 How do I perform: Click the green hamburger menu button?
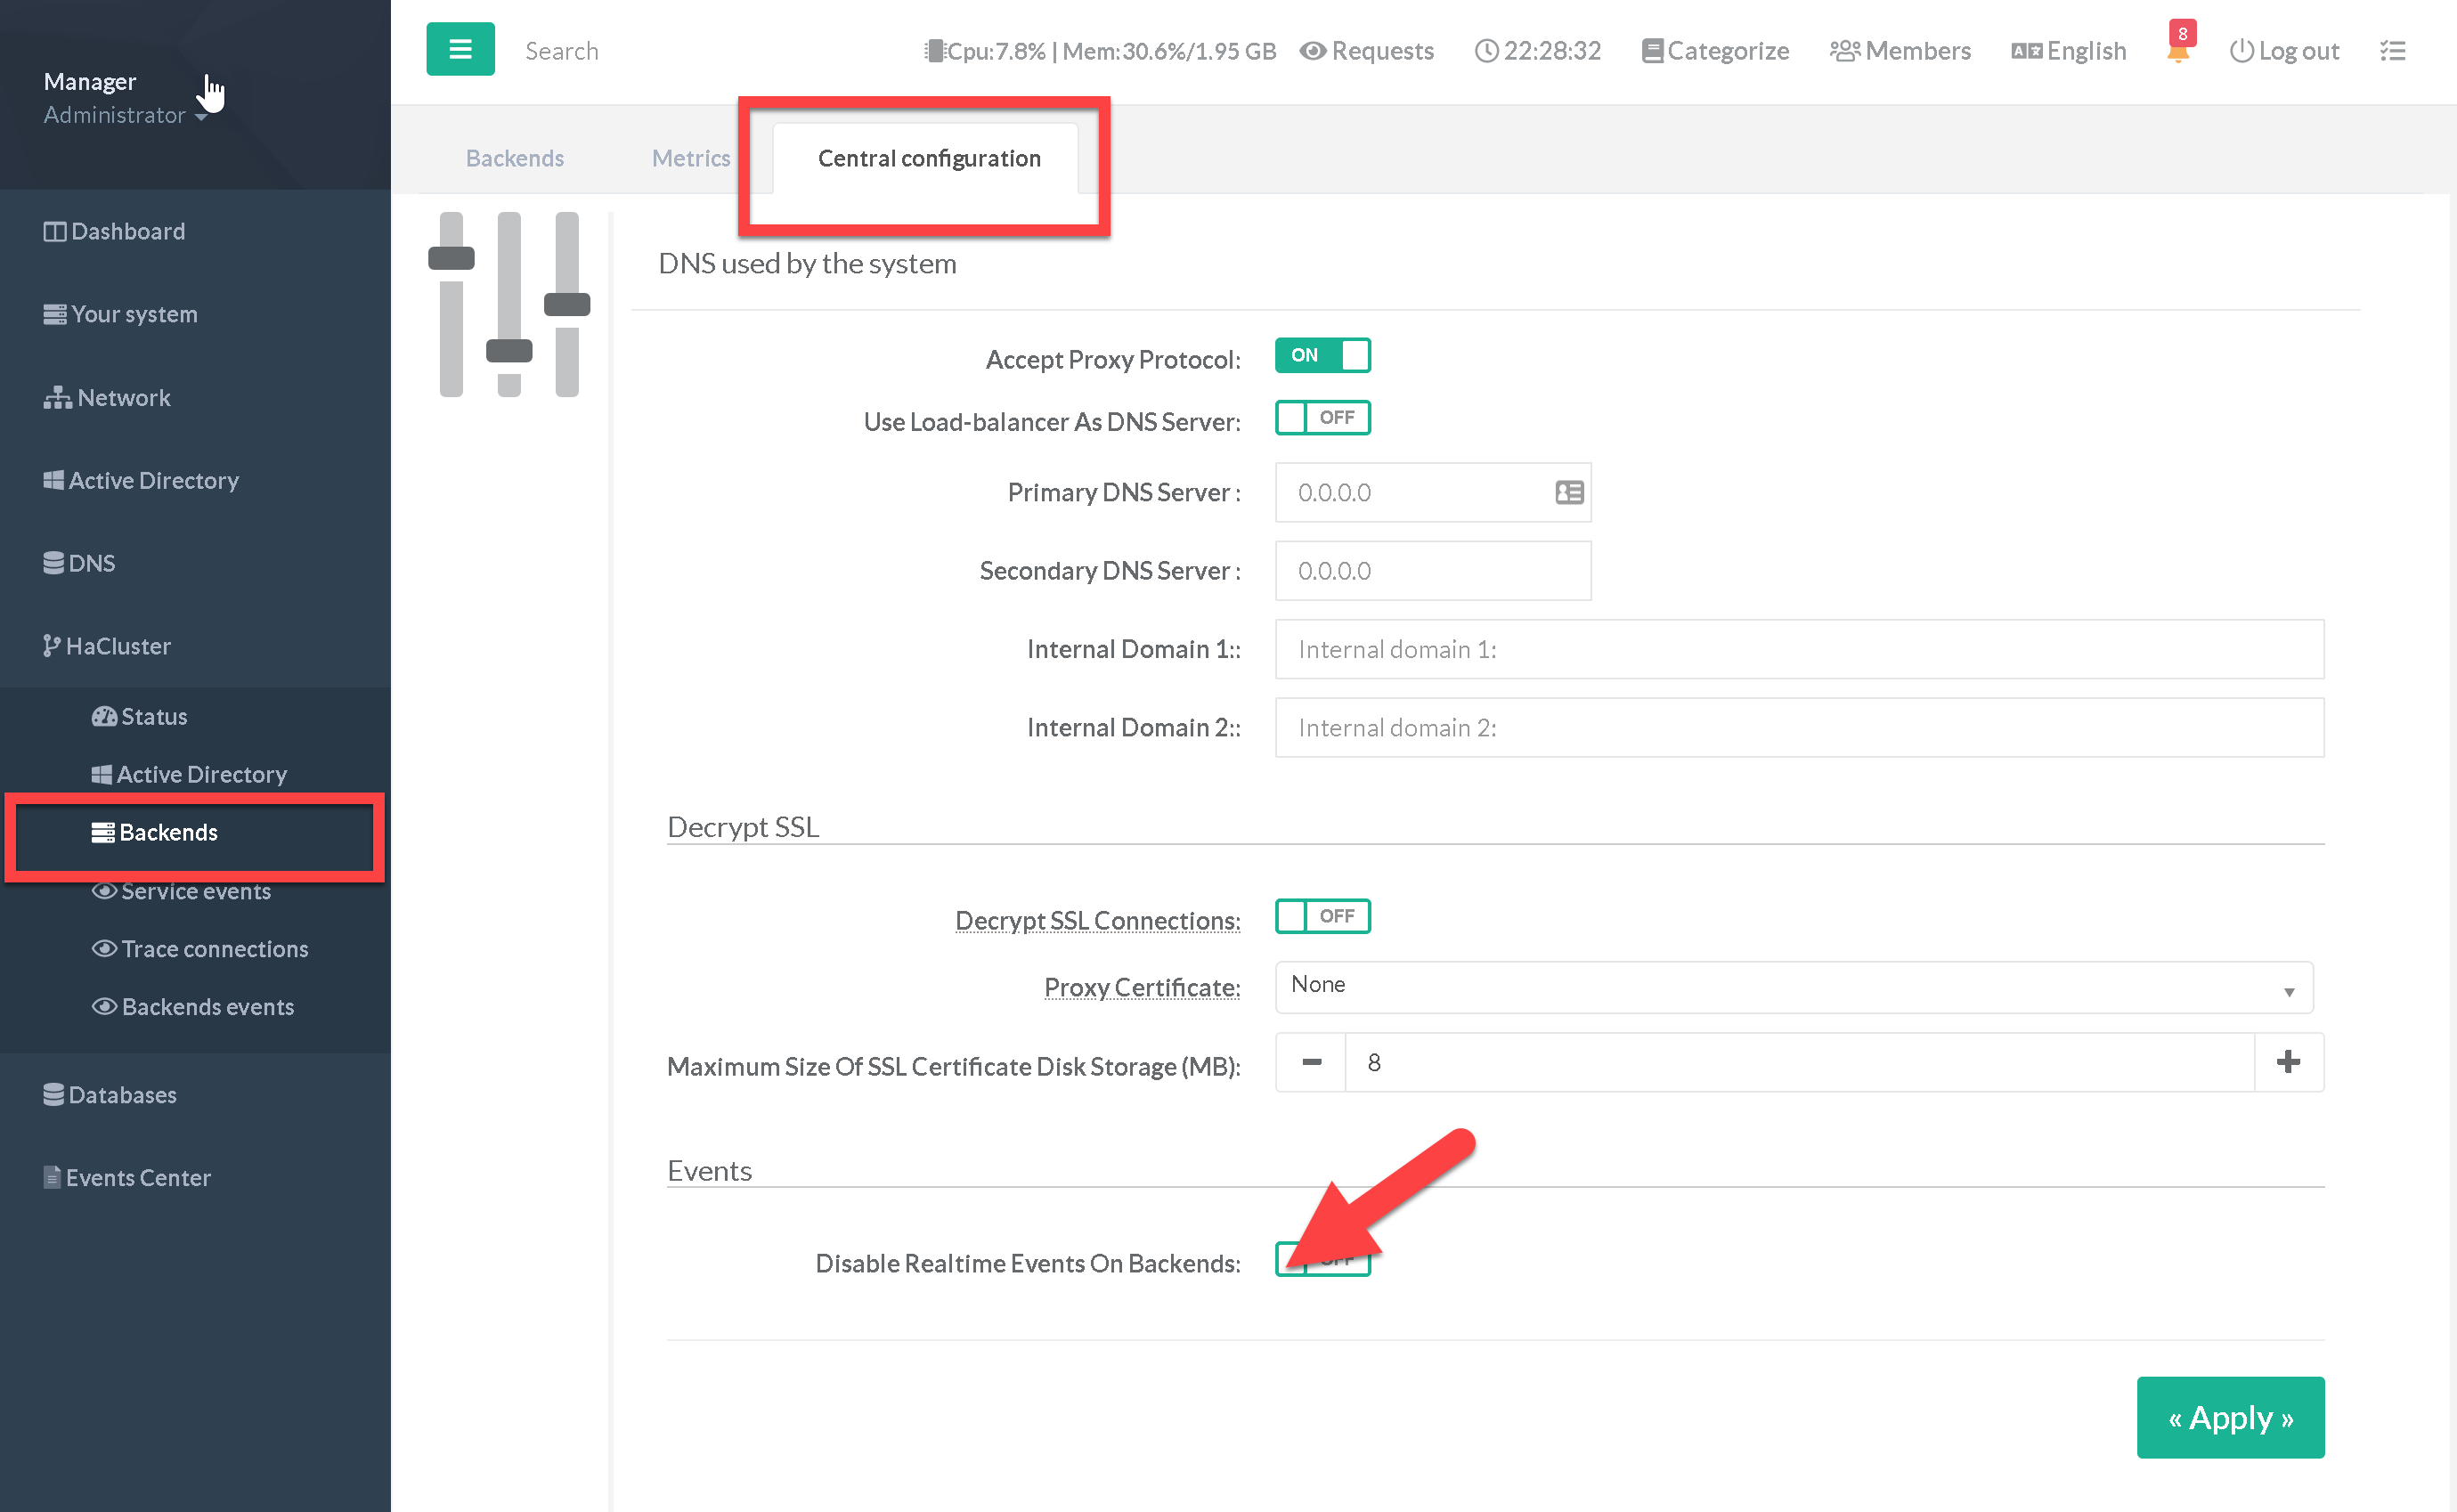pos(460,49)
